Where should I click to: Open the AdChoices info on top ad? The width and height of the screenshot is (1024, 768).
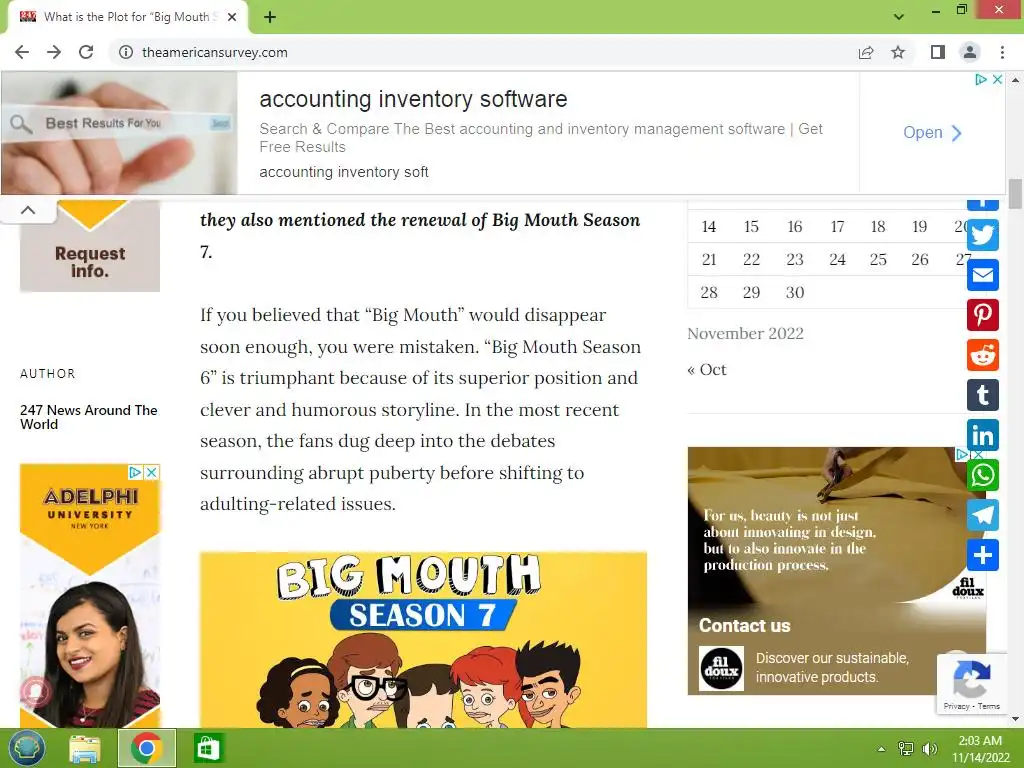[981, 80]
